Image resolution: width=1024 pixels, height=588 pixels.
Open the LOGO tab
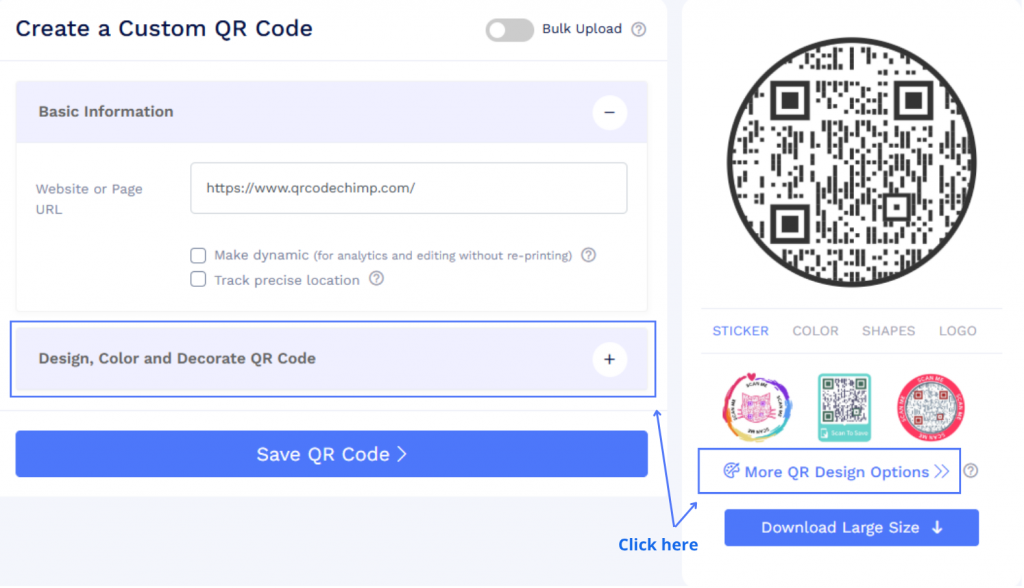(957, 331)
